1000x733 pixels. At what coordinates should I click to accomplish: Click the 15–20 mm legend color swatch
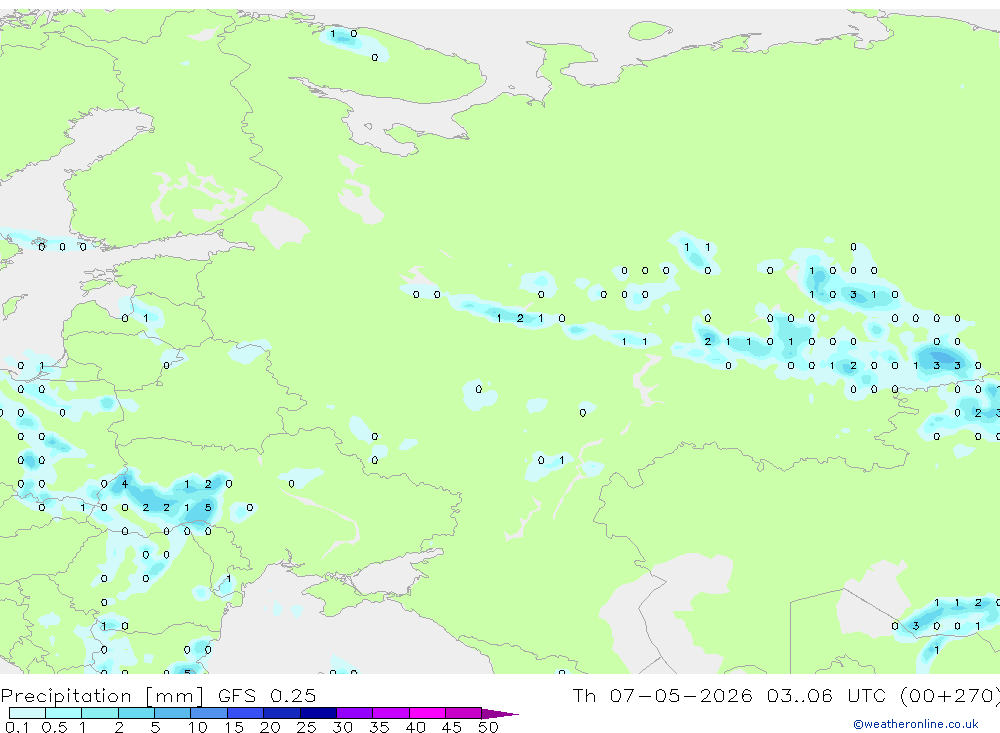point(246,713)
